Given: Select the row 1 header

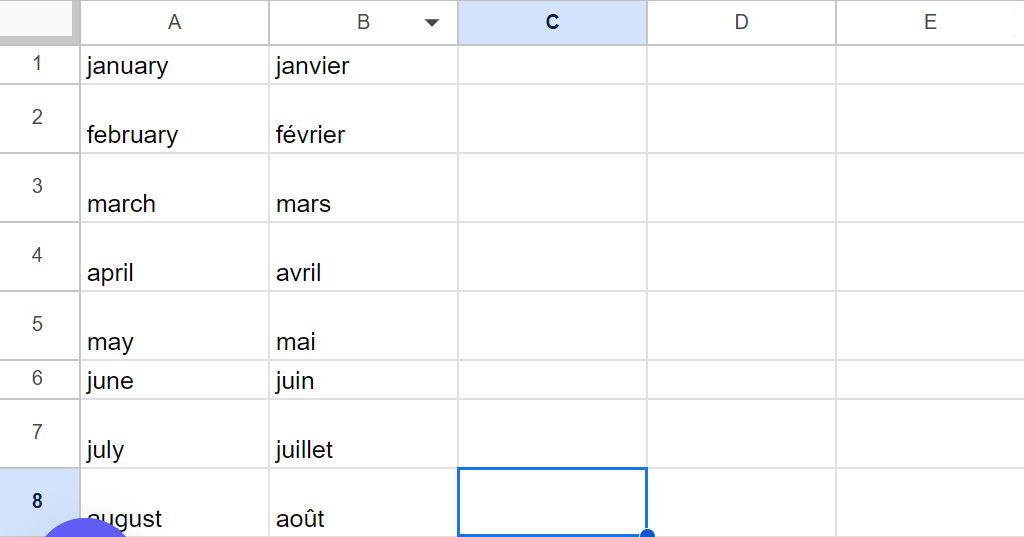Looking at the screenshot, I should pyautogui.click(x=39, y=65).
